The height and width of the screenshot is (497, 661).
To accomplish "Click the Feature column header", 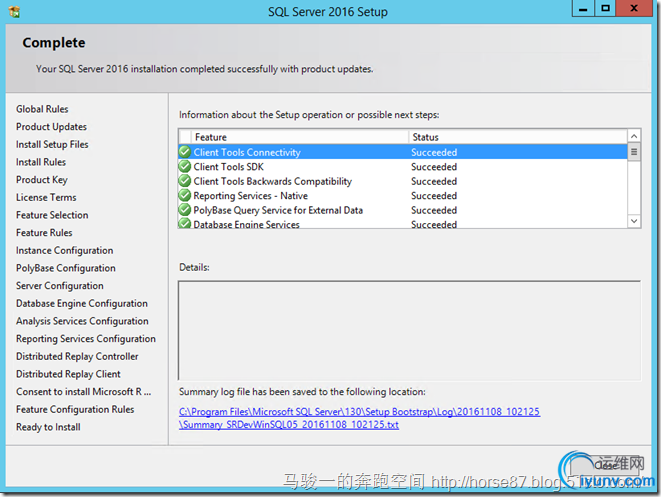I will coord(300,137).
